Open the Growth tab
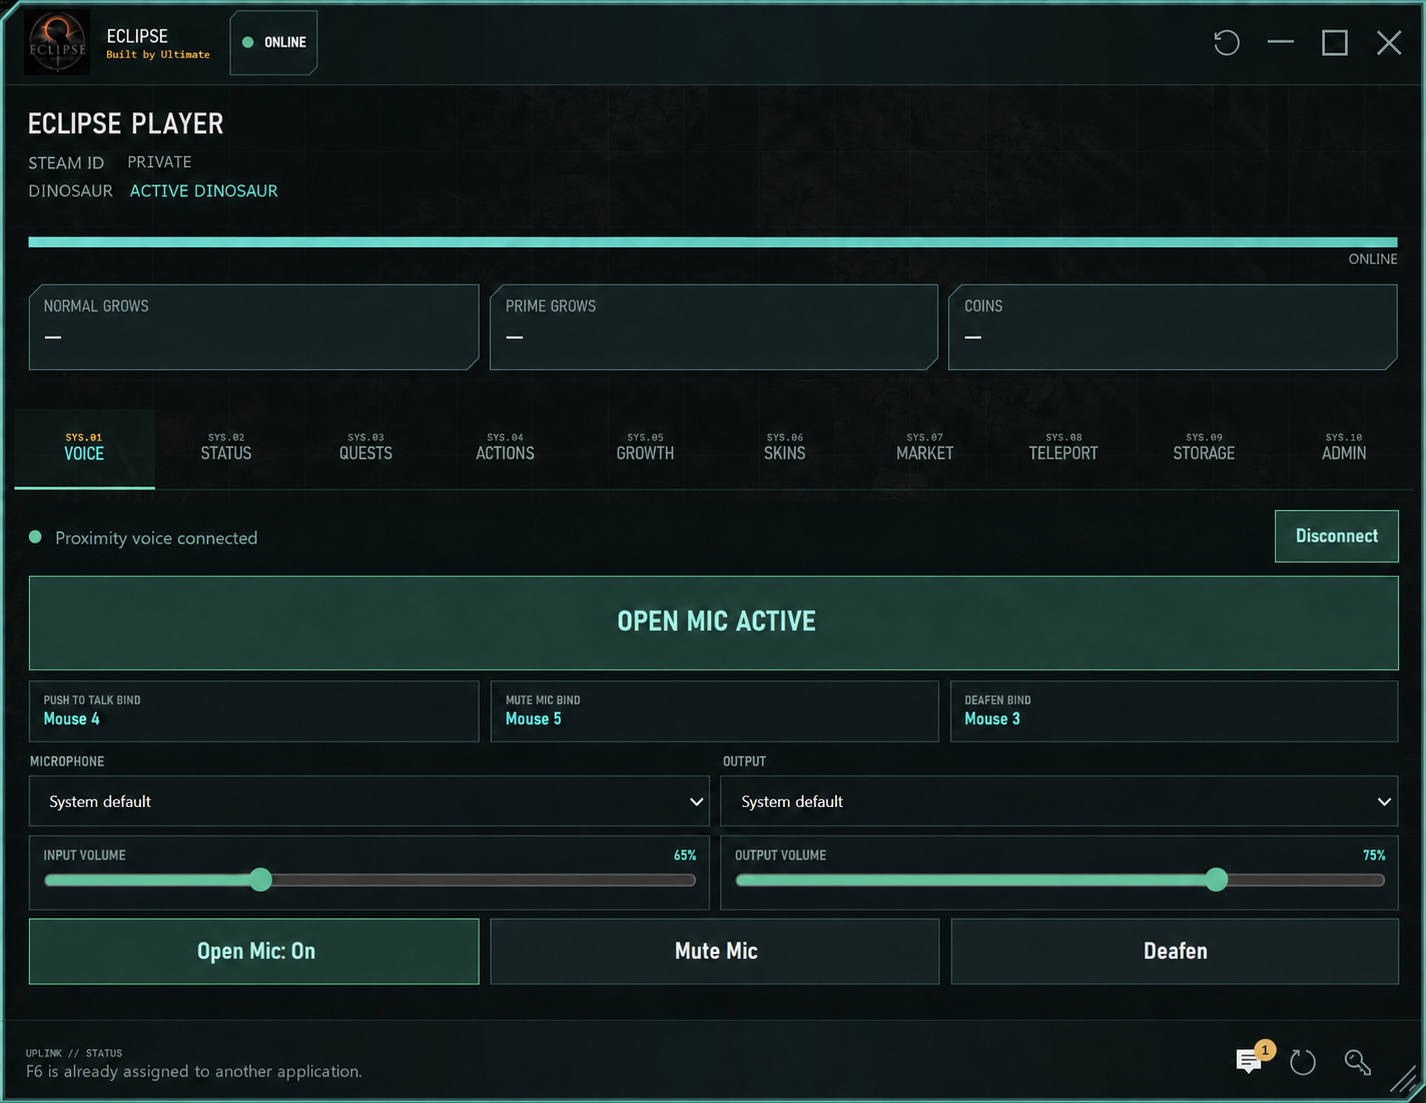Screen dimensions: 1426x1103 (x=645, y=447)
